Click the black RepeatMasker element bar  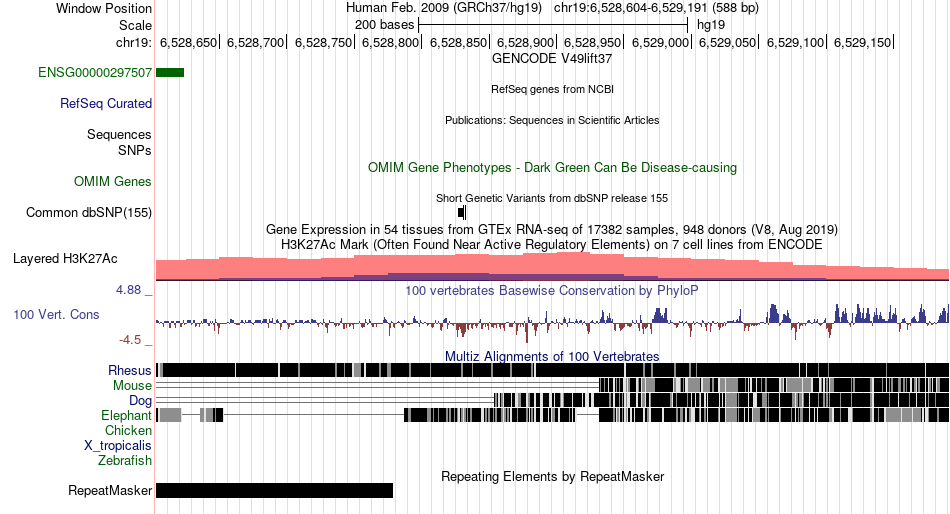[274, 490]
